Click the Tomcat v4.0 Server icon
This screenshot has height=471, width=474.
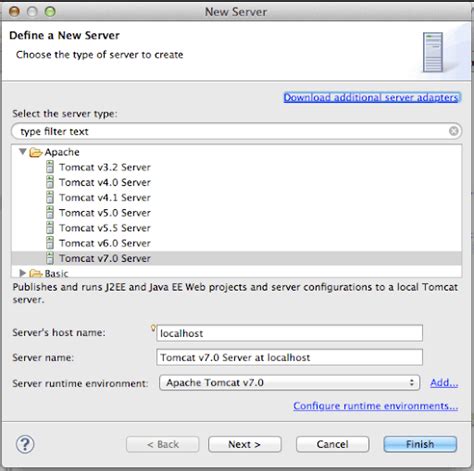[50, 182]
